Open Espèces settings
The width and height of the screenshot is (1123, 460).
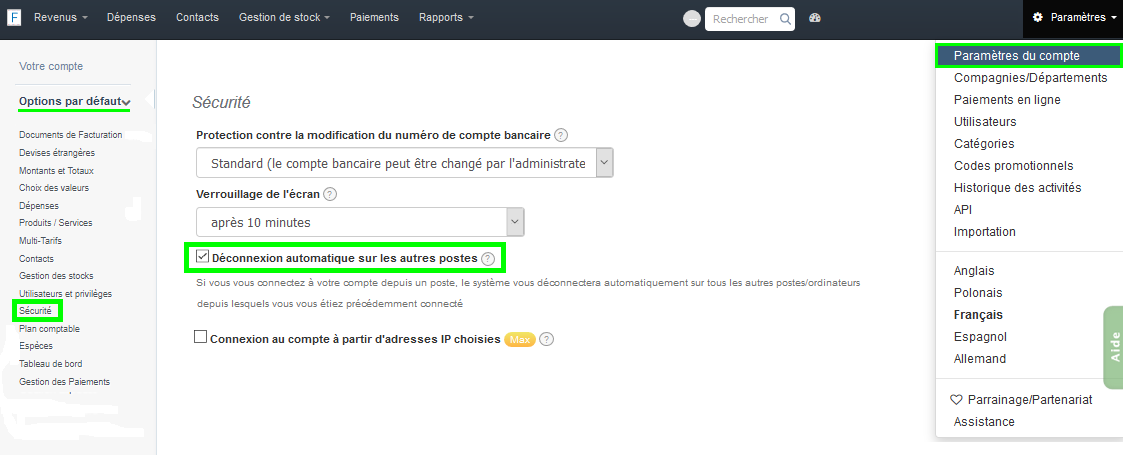tap(36, 346)
